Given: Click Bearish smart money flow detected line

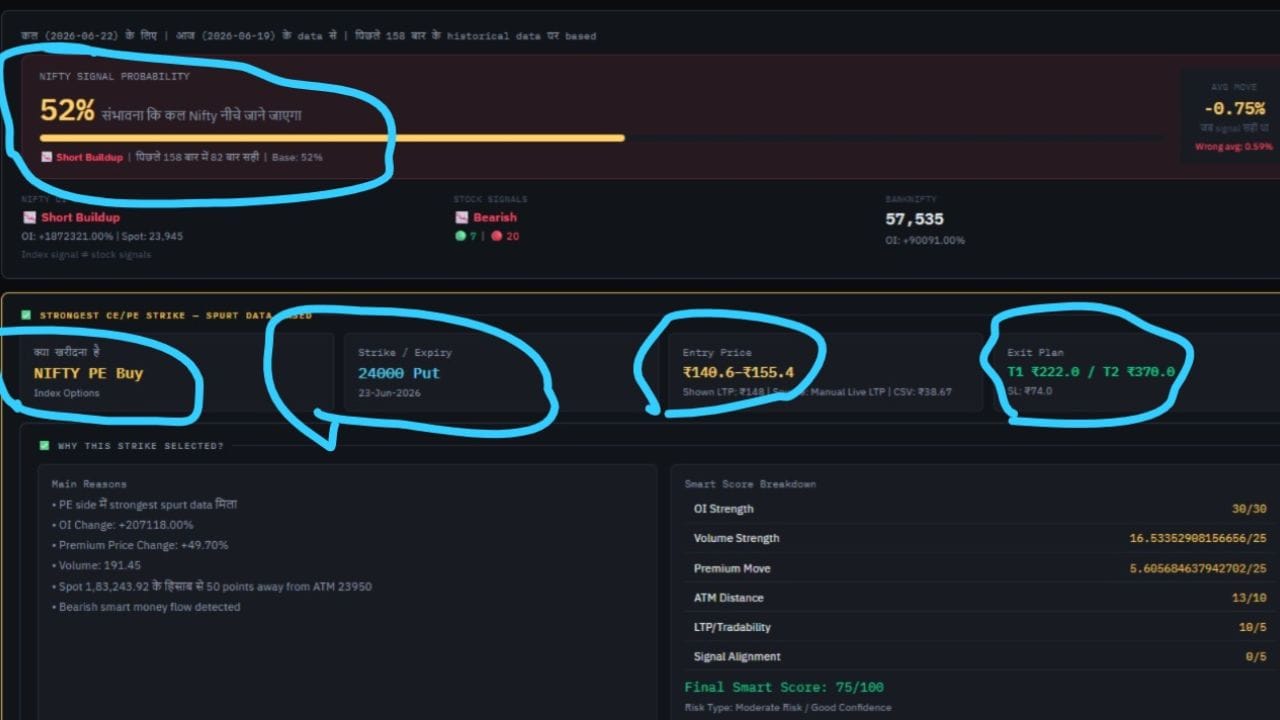Looking at the screenshot, I should 145,607.
